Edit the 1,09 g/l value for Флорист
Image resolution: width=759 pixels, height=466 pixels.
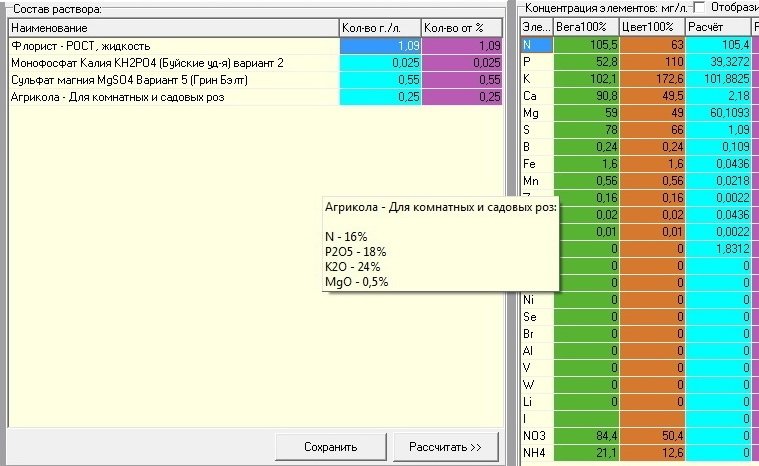tap(380, 46)
